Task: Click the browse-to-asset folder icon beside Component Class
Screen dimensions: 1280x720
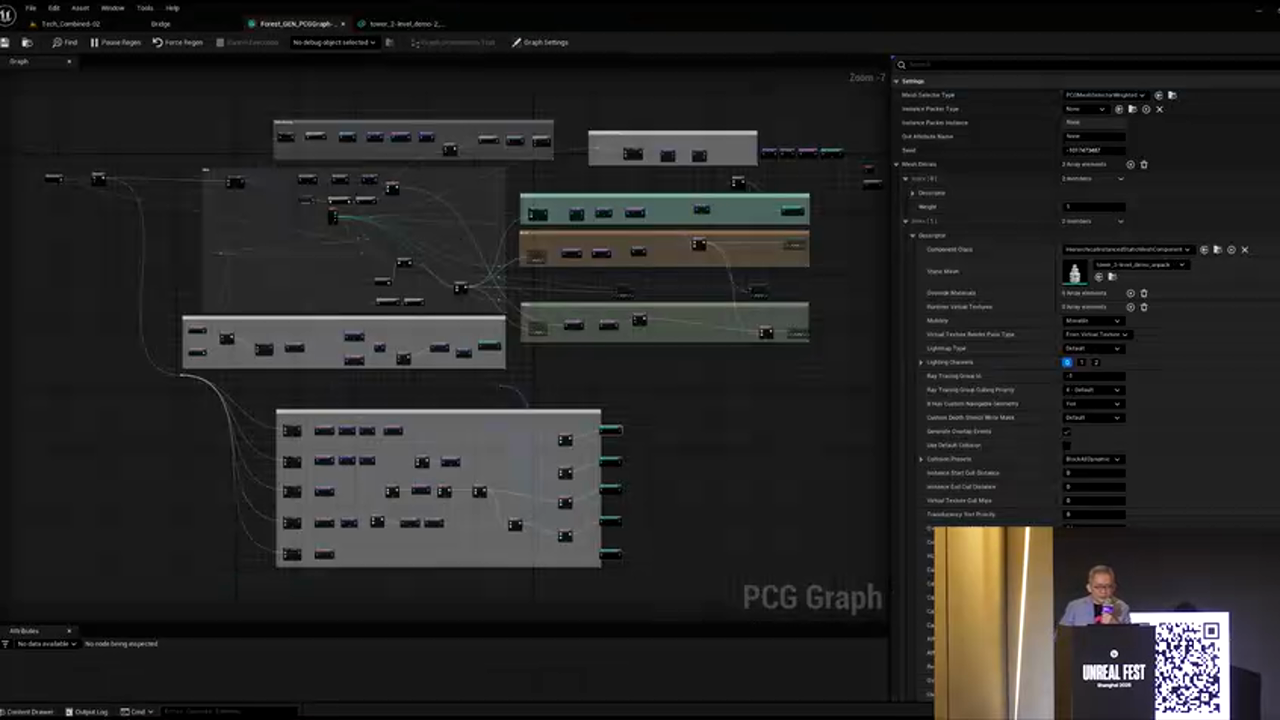Action: coord(1217,249)
